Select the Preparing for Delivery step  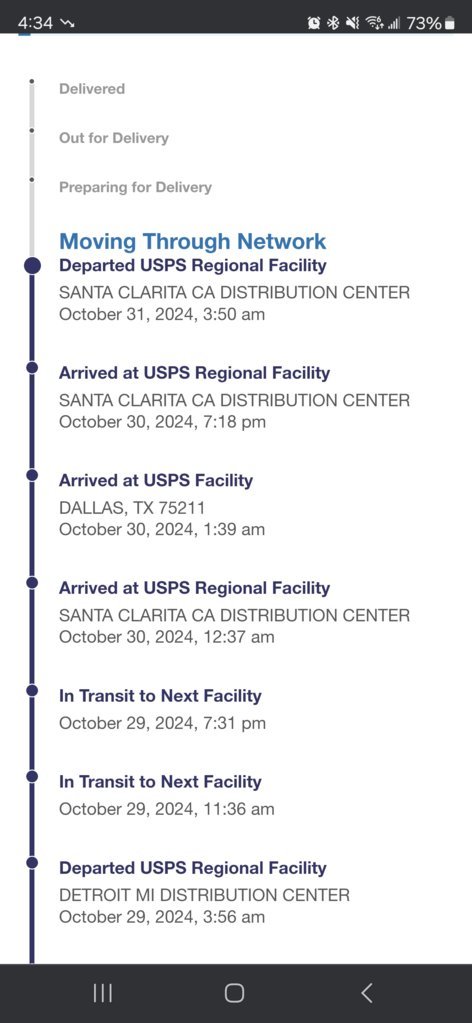click(x=135, y=187)
